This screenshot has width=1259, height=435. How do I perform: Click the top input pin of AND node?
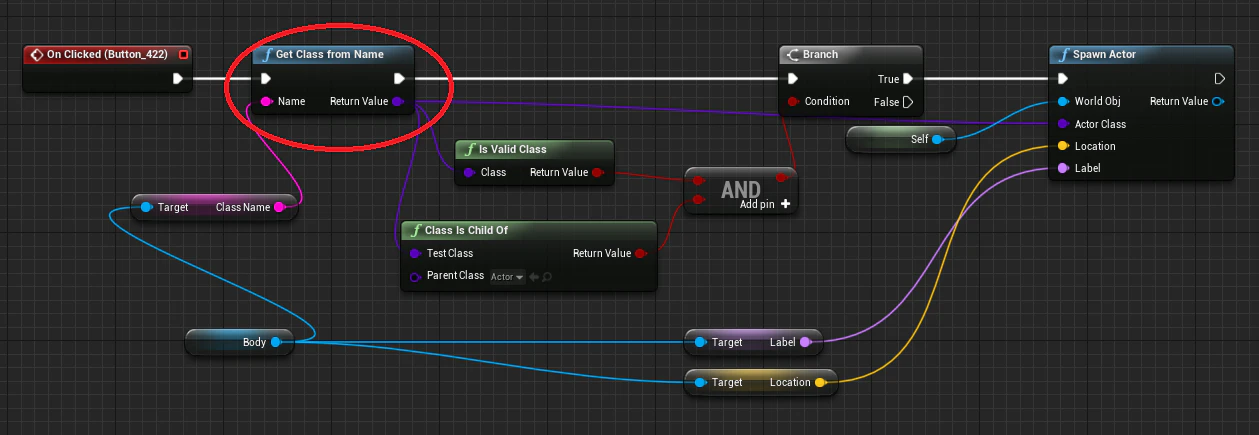[698, 182]
